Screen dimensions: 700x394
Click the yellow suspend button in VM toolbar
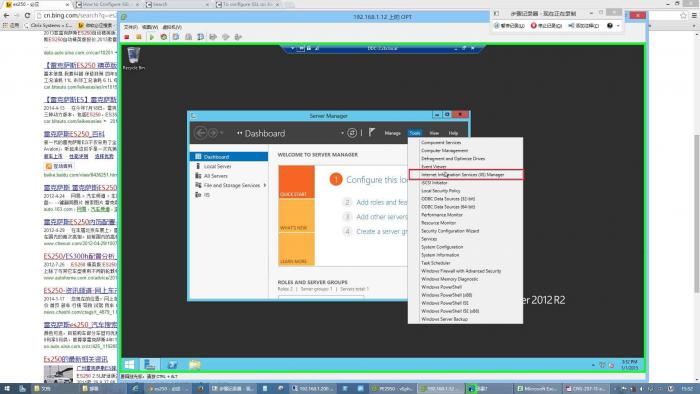point(139,37)
